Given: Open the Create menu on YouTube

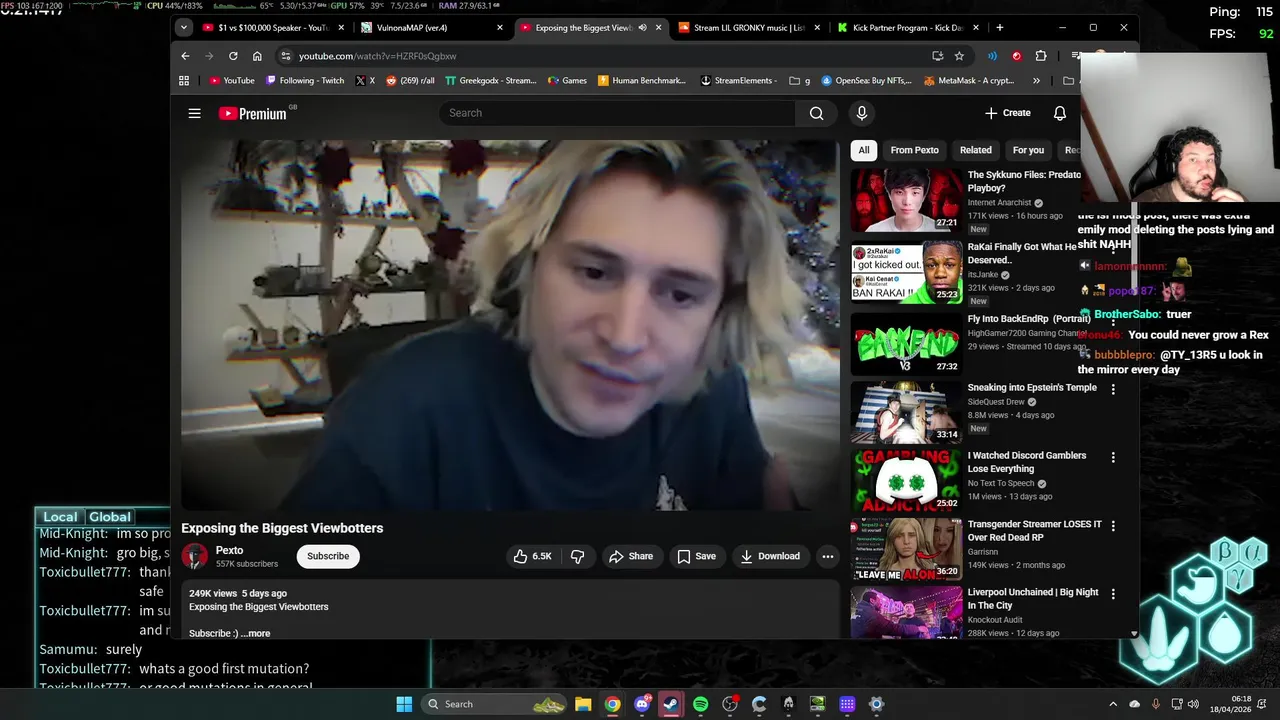Looking at the screenshot, I should click(x=1007, y=113).
